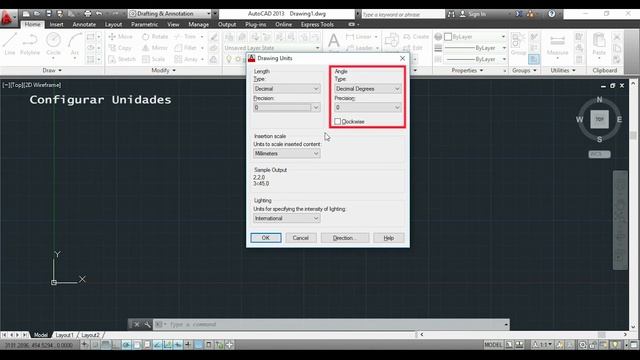Open the Layout2 drawing tab
This screenshot has width=640, height=360.
click(90, 335)
